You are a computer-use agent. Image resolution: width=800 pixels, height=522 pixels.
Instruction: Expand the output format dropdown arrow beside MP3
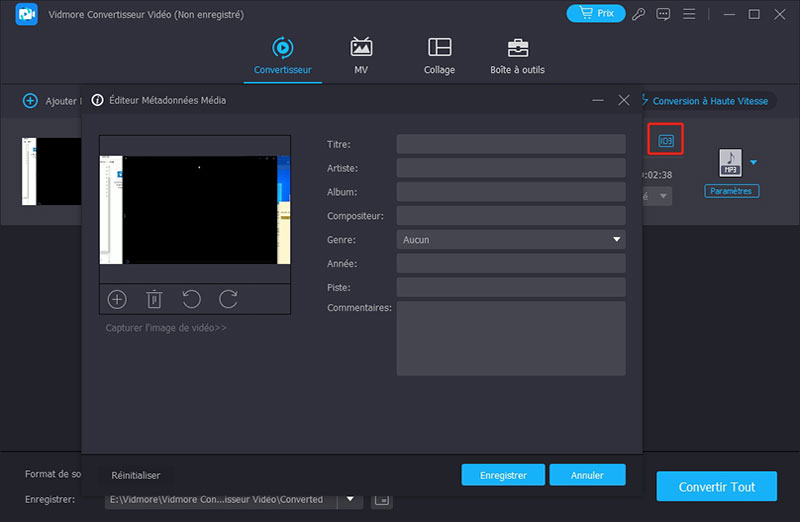point(754,162)
